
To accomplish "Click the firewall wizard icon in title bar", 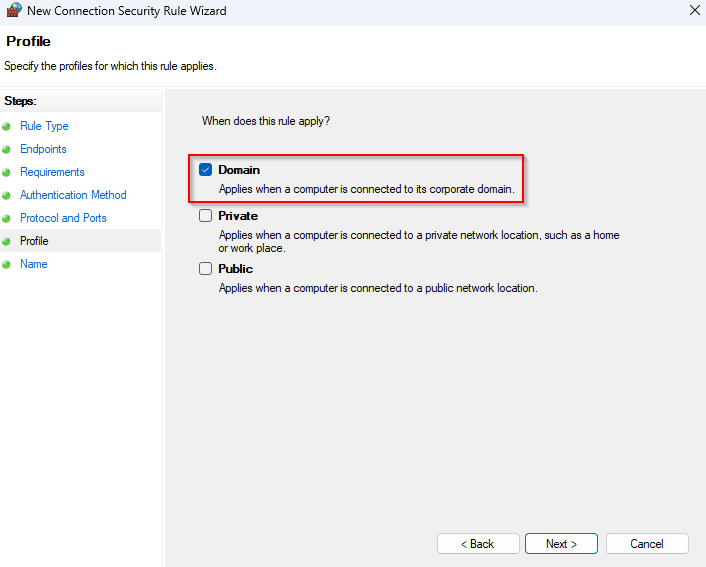I will [14, 11].
